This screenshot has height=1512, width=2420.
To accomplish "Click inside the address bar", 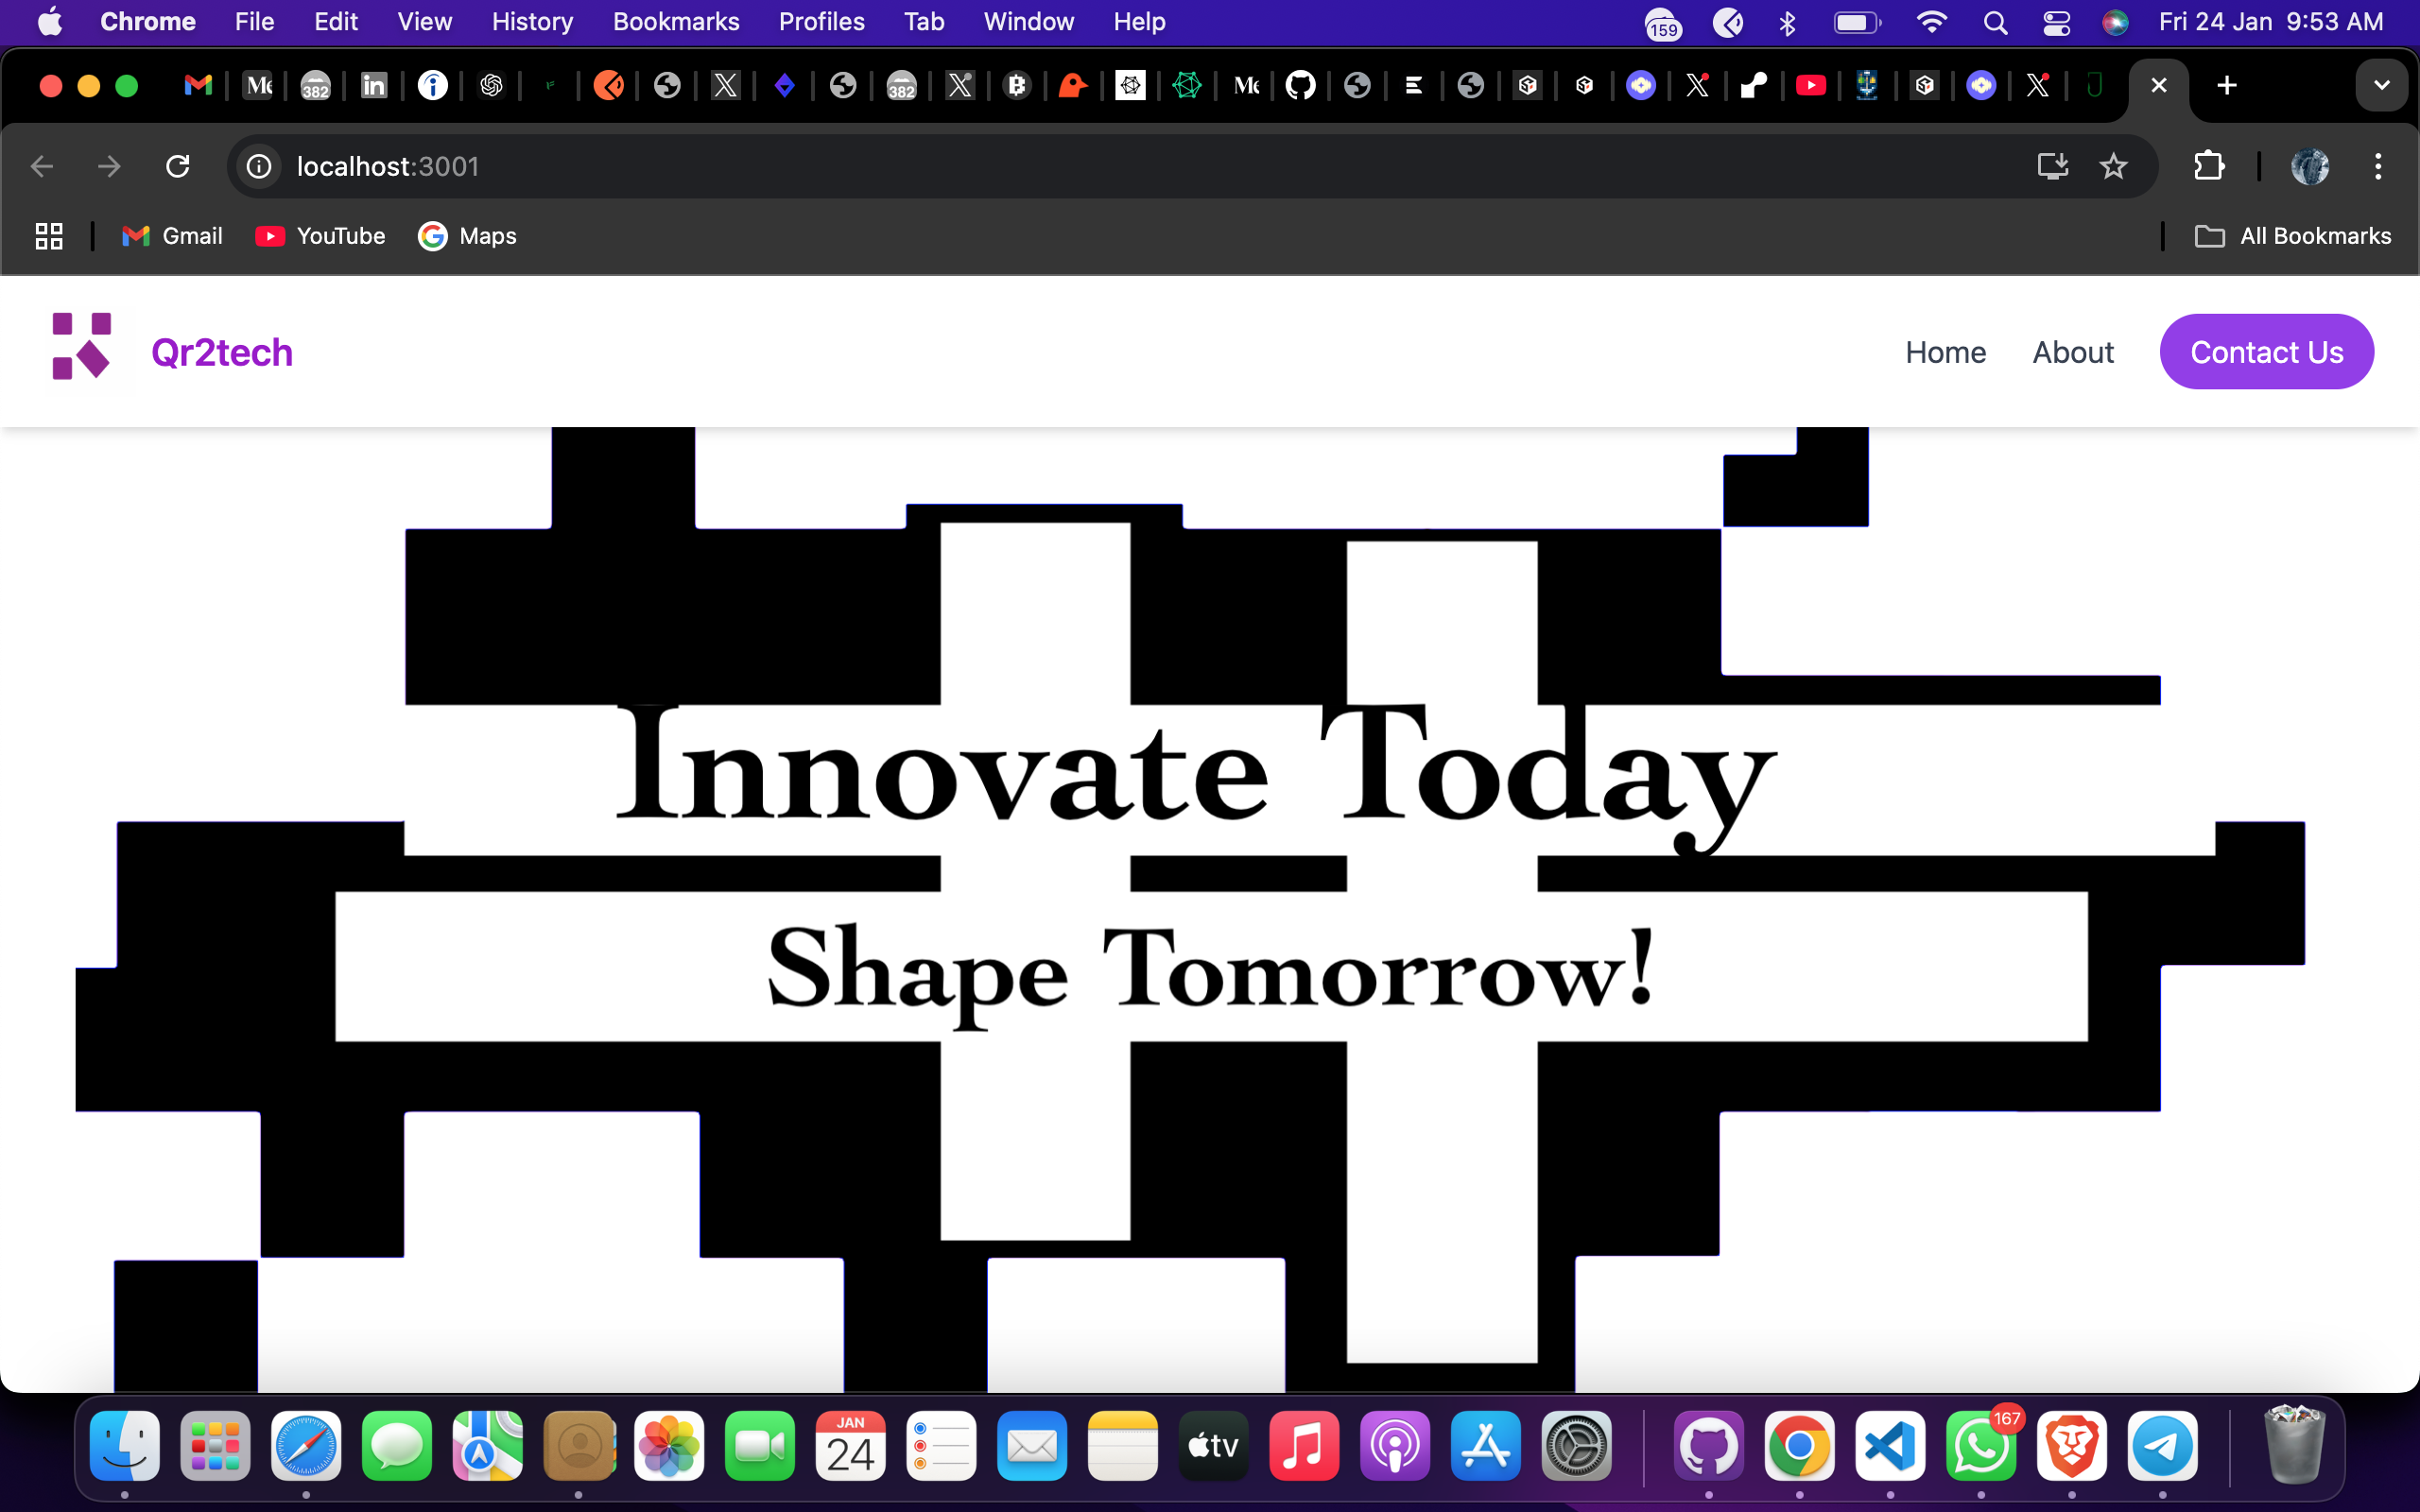I will tap(700, 166).
